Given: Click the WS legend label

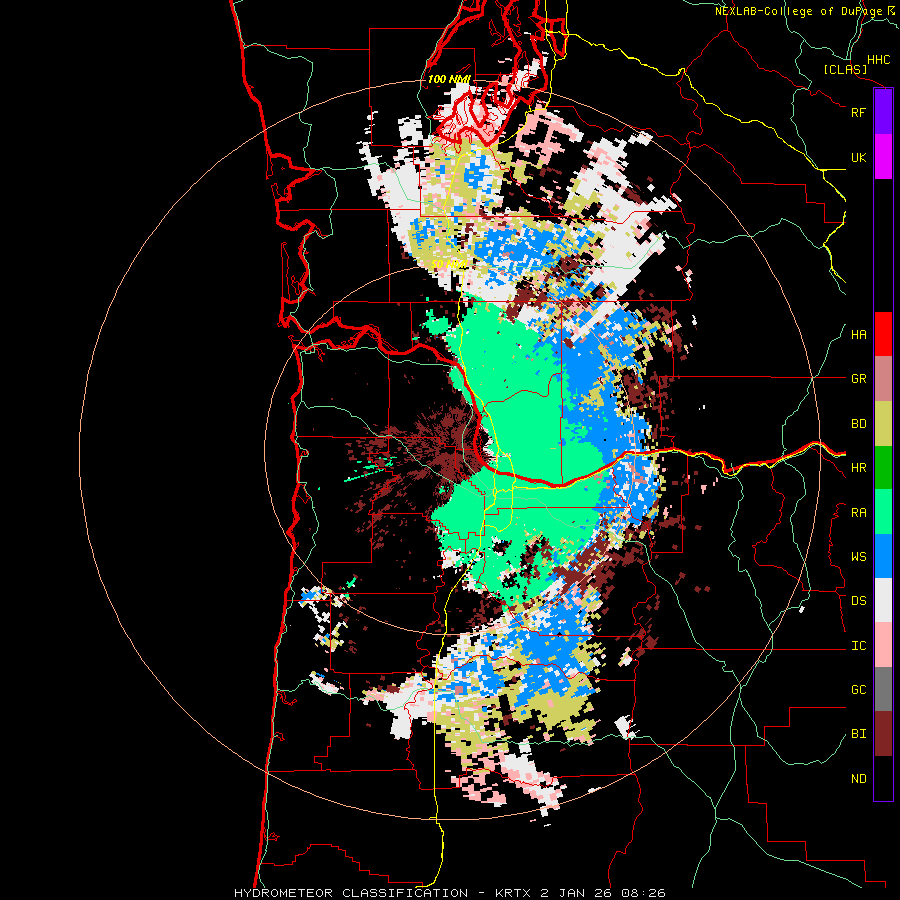Looking at the screenshot, I should (859, 557).
